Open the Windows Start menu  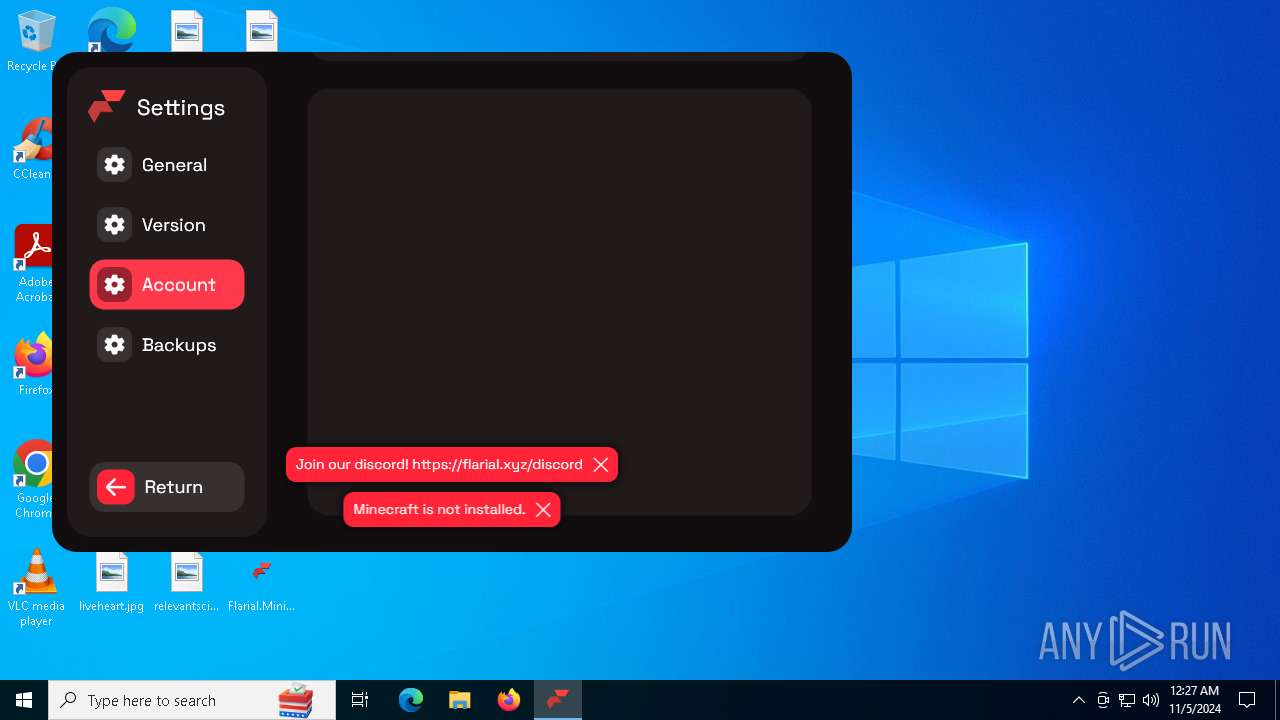[24, 700]
